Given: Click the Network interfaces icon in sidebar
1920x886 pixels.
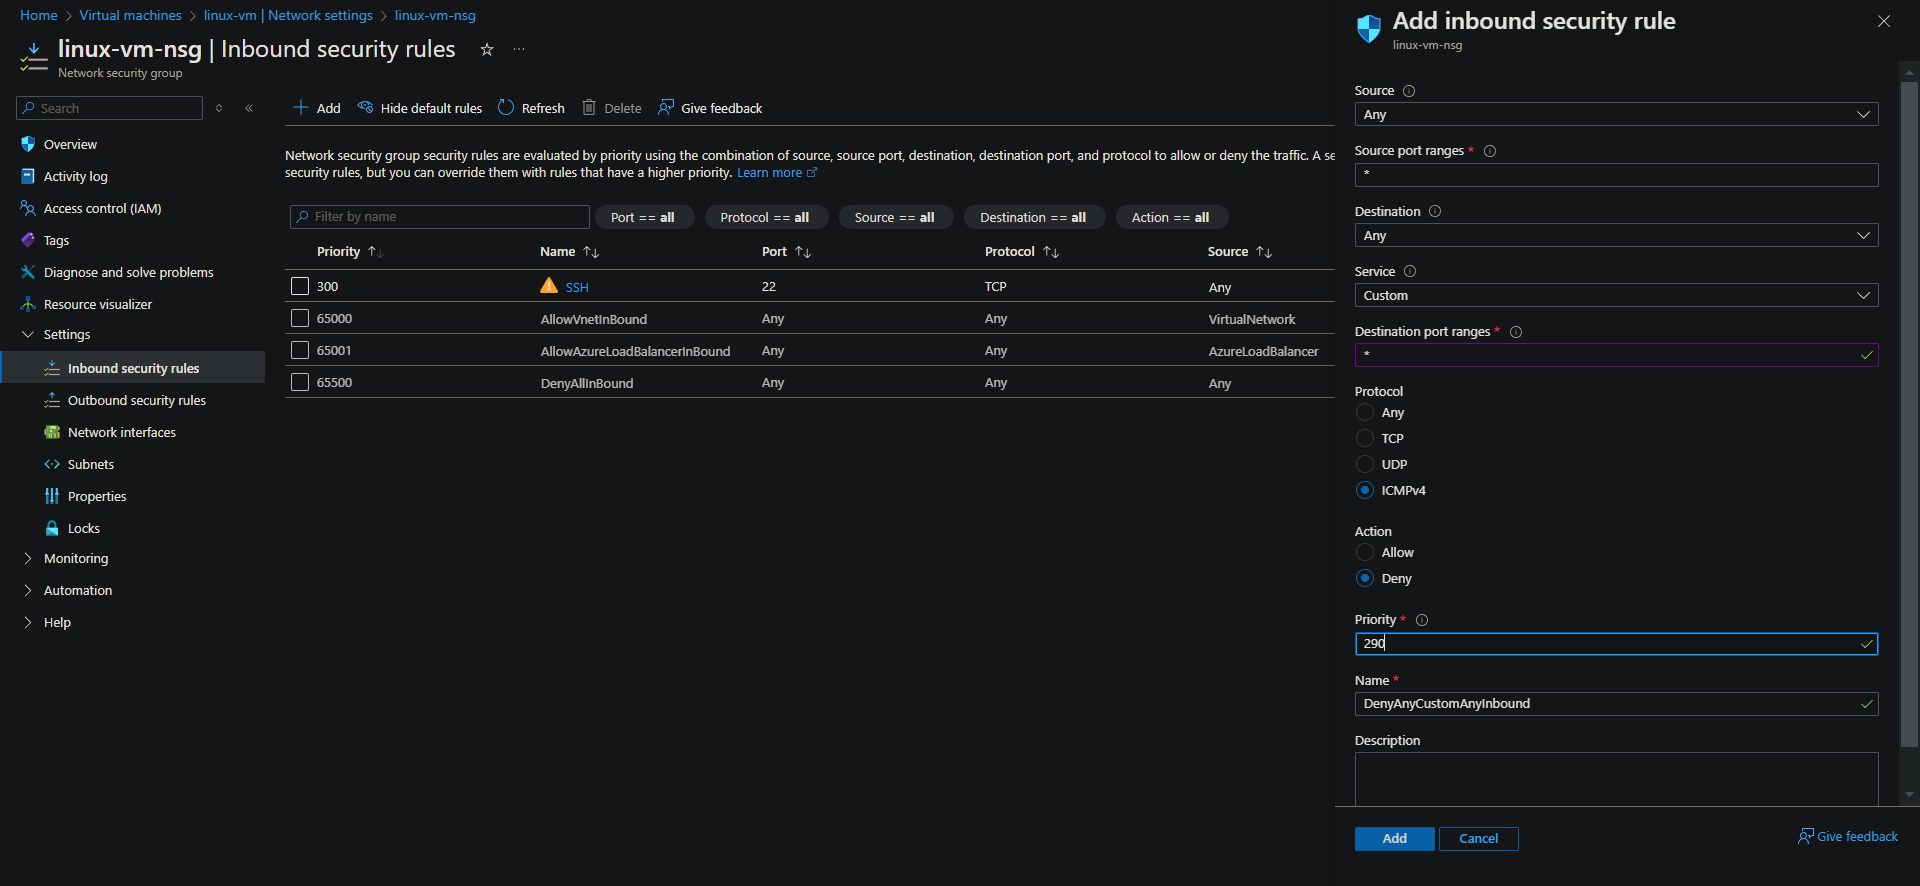Looking at the screenshot, I should point(52,432).
